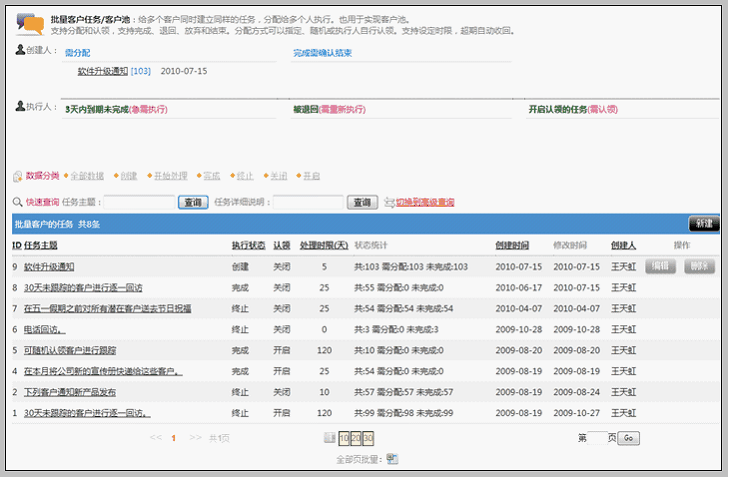
Task: Filter data by 完成 category
Action: [212, 176]
